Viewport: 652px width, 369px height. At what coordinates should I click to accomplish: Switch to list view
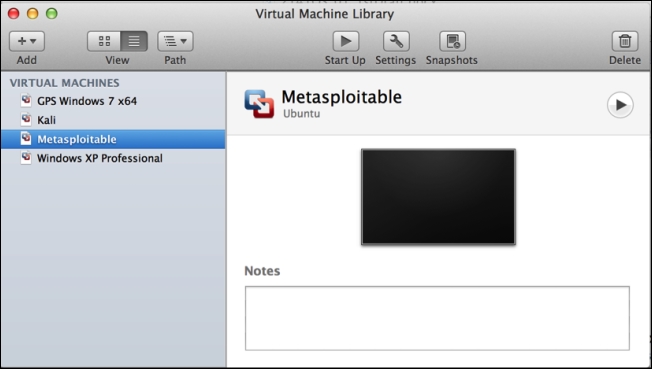click(x=134, y=41)
